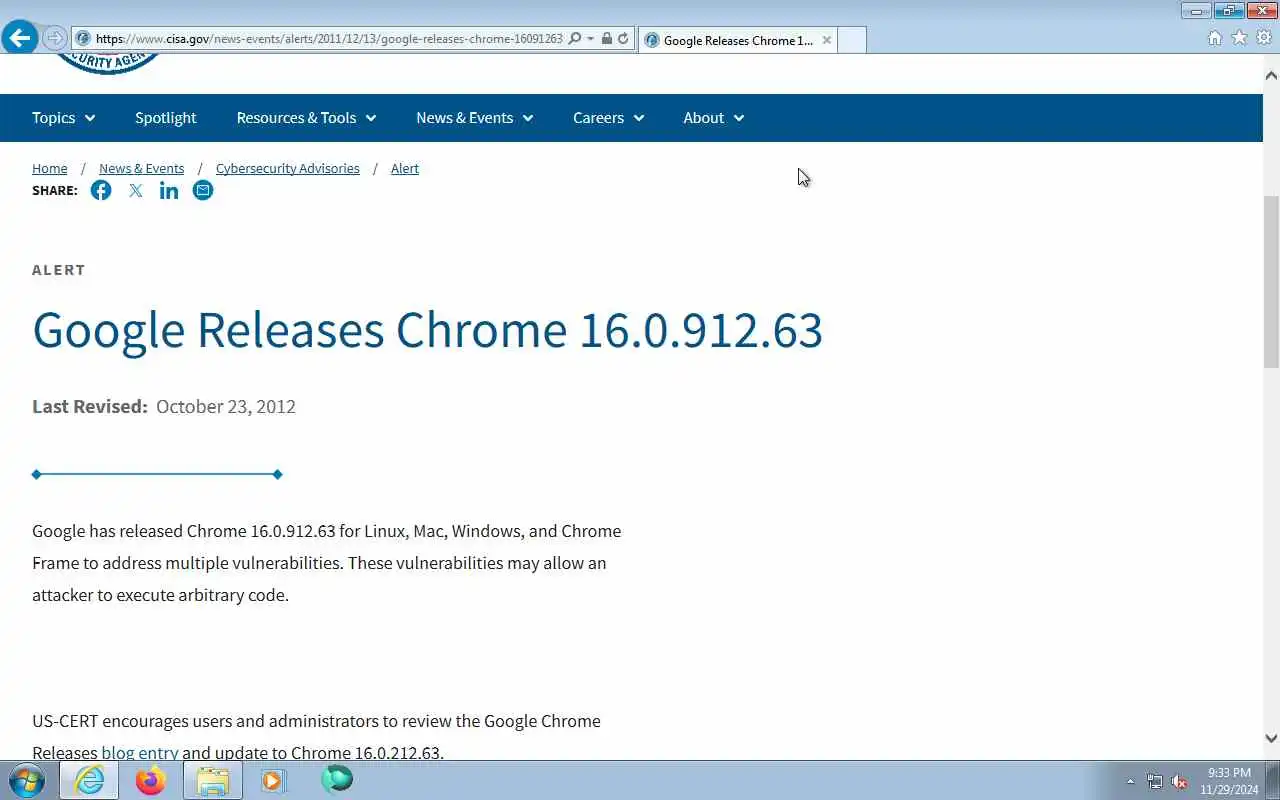Click the muted volume tray icon
Image resolution: width=1280 pixels, height=800 pixels.
pos(1179,781)
